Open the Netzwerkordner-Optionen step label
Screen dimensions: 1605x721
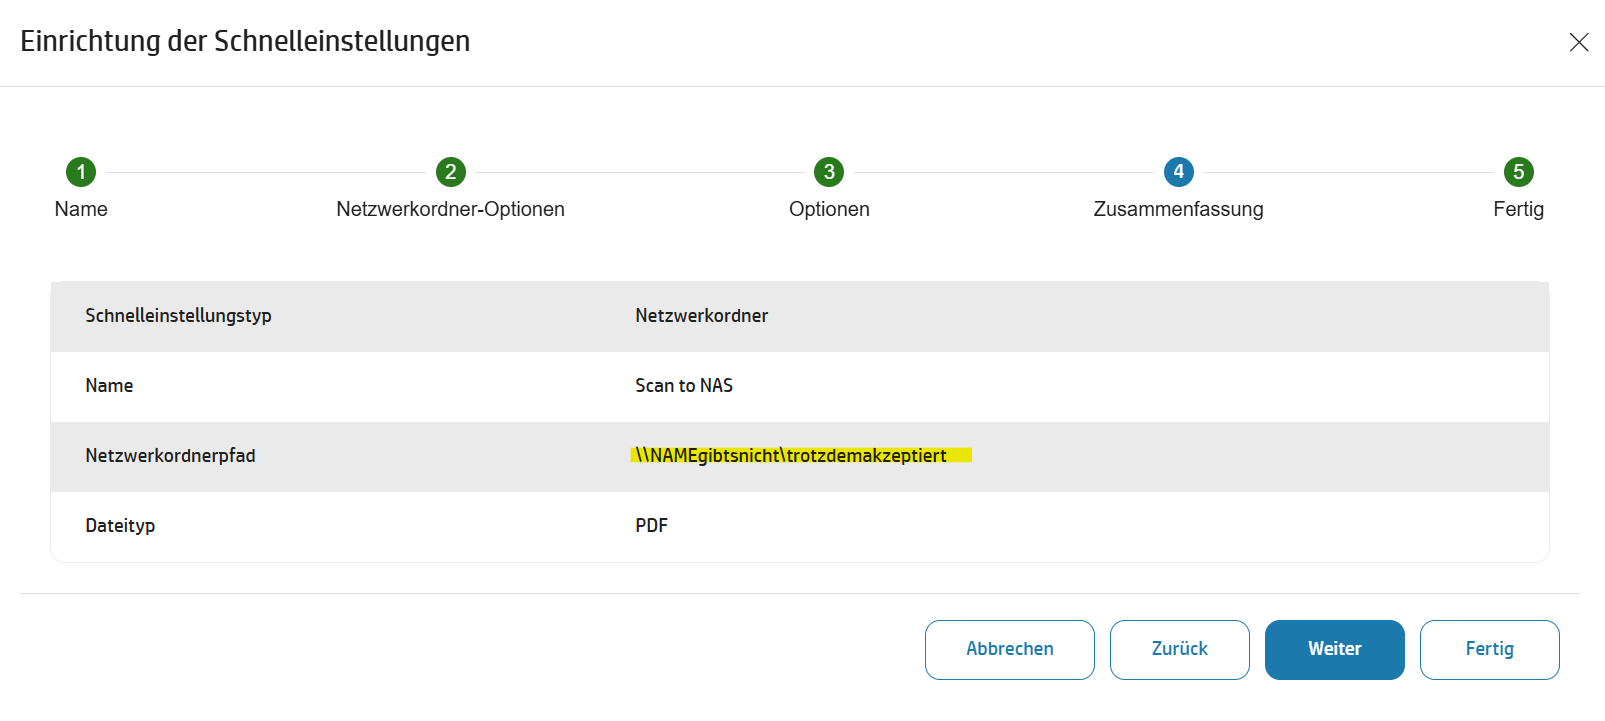450,209
